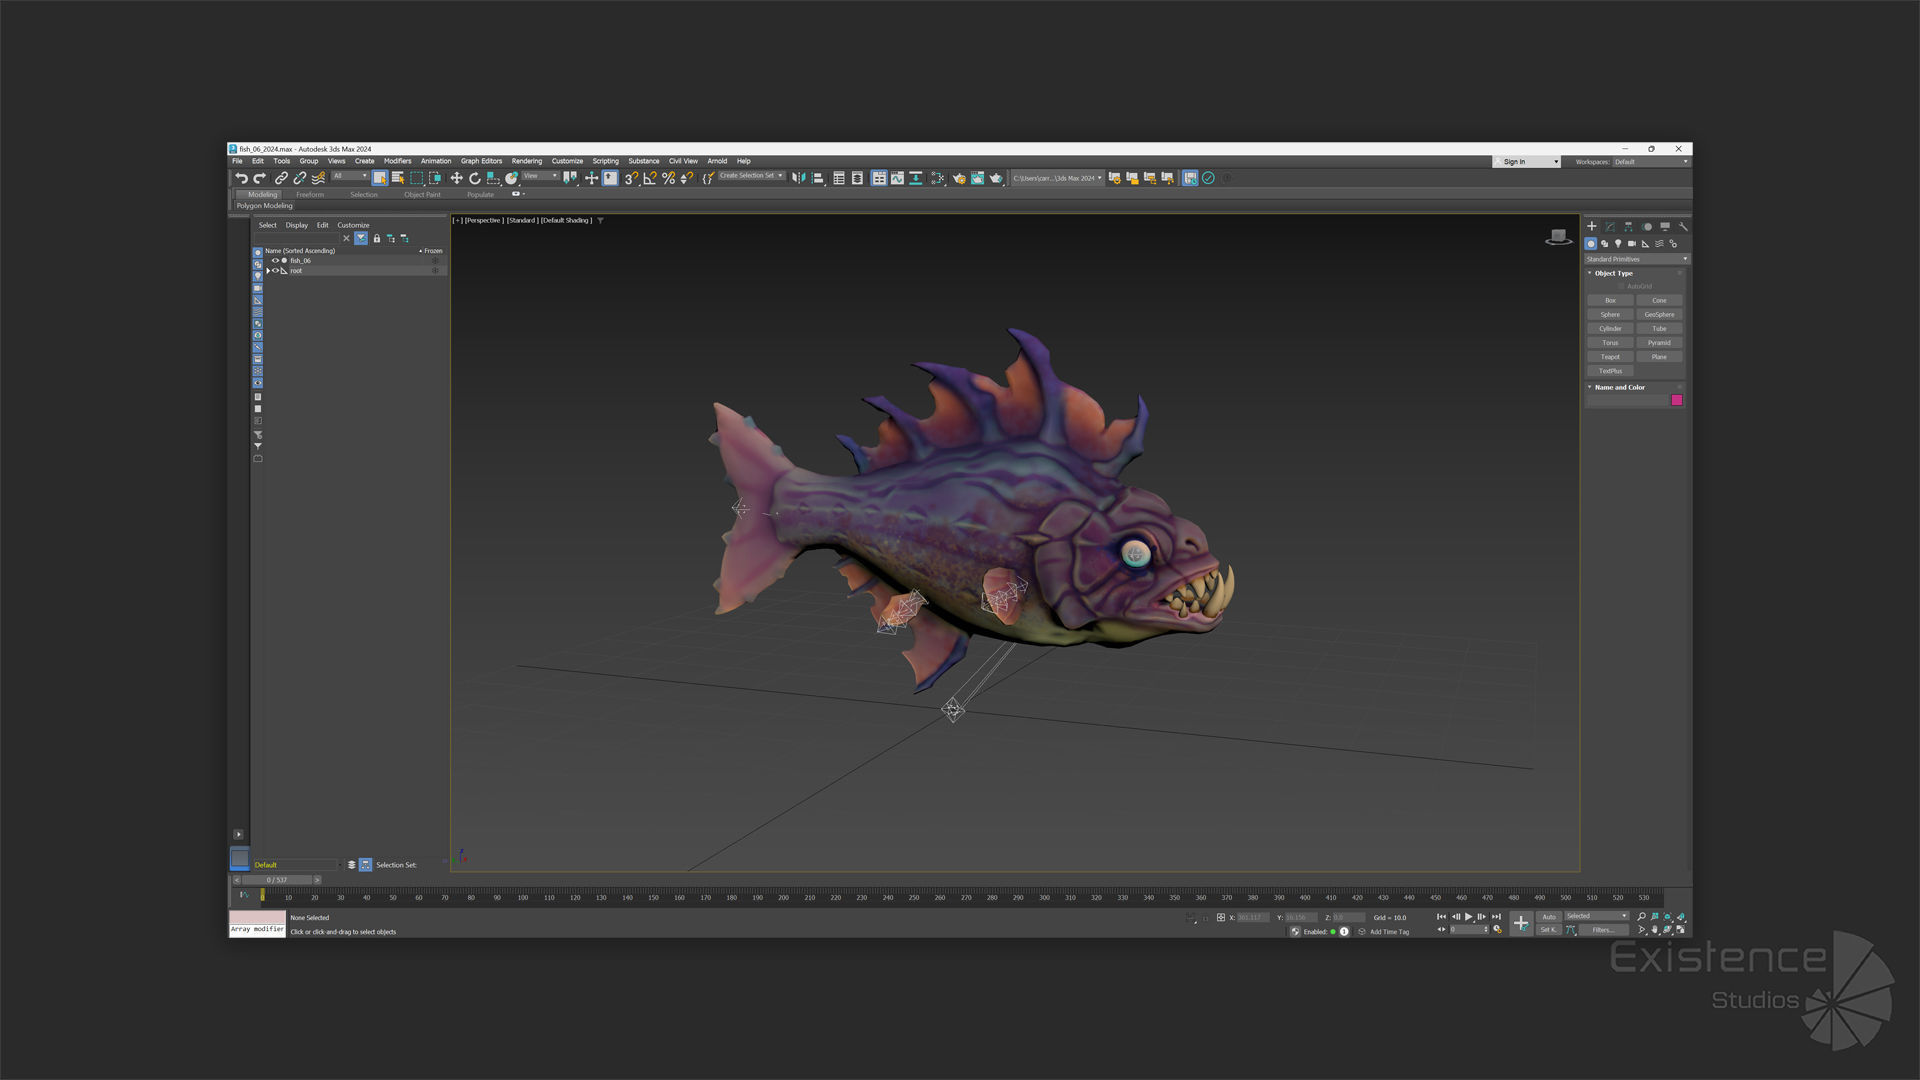Toggle visibility eye of fish_06
This screenshot has width=1920, height=1080.
click(275, 261)
